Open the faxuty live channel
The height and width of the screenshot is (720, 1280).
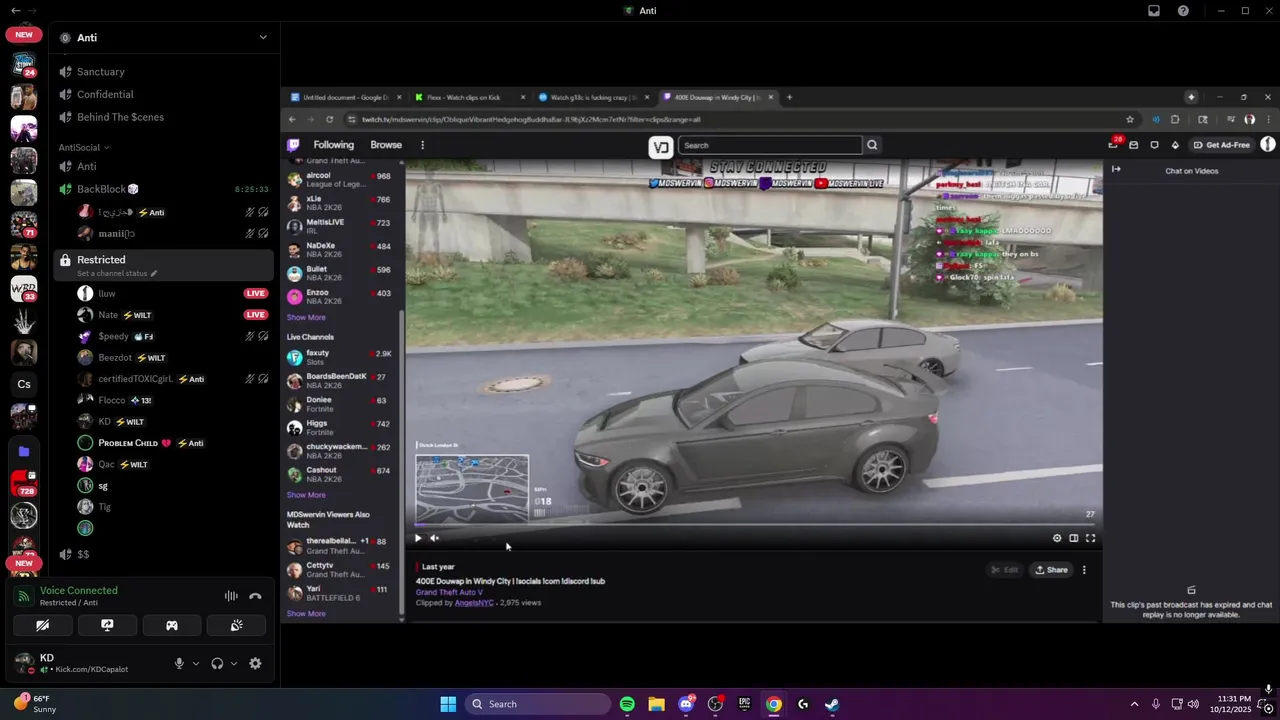tap(340, 357)
